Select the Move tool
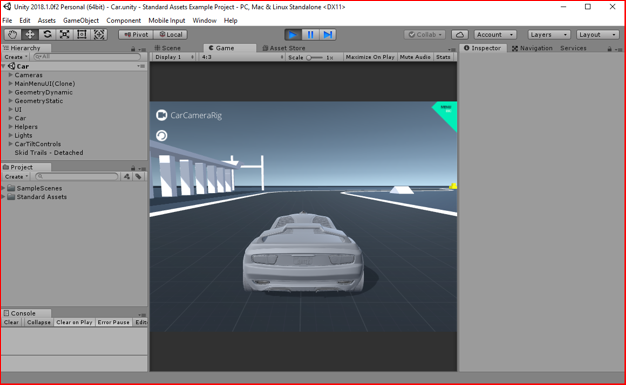 30,35
